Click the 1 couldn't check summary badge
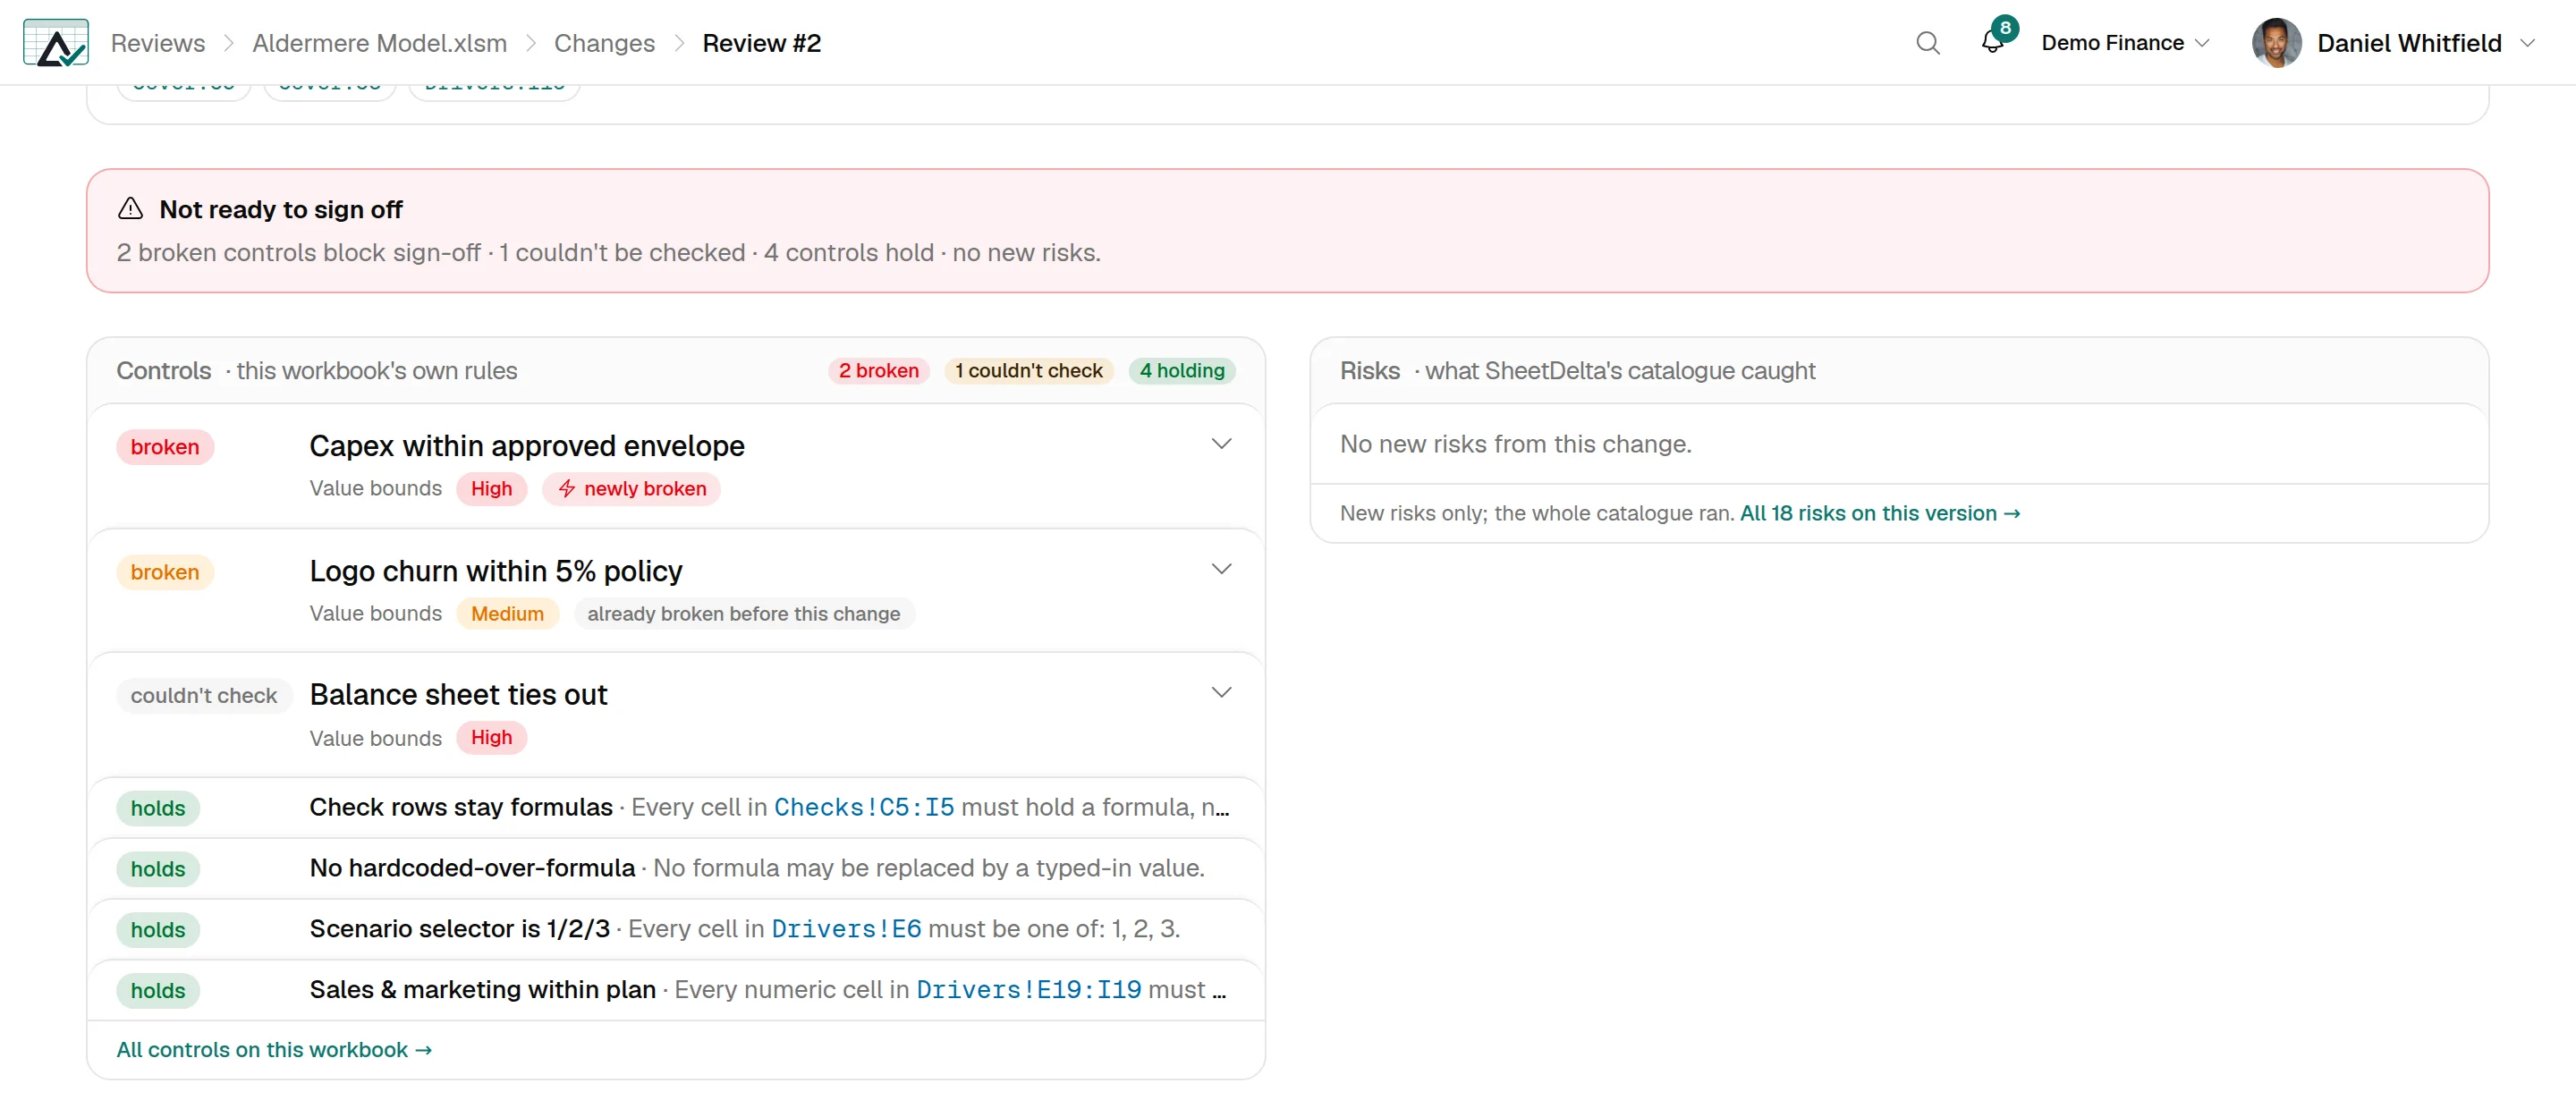 pos(1028,371)
